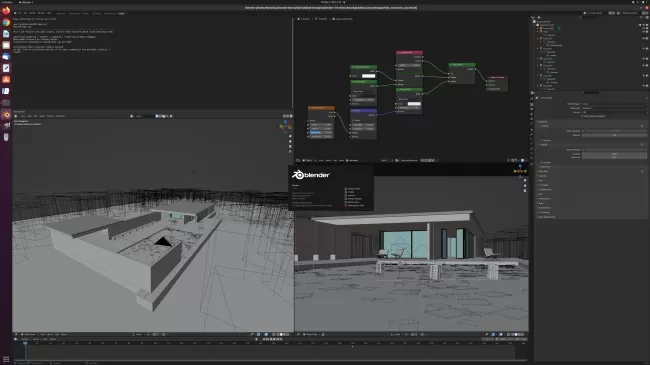
Task: Toggle camera view icon in left viewport
Action: click(290, 146)
